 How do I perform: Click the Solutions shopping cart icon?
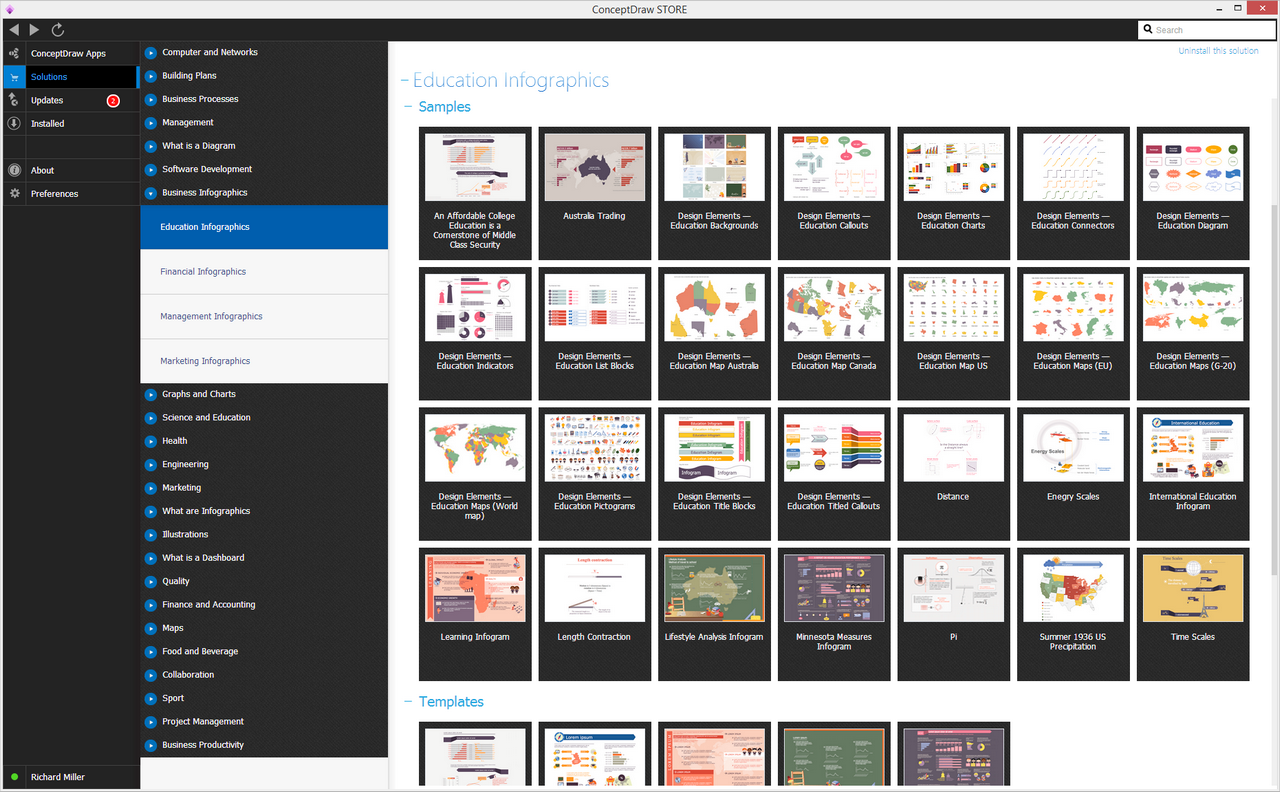[x=14, y=77]
